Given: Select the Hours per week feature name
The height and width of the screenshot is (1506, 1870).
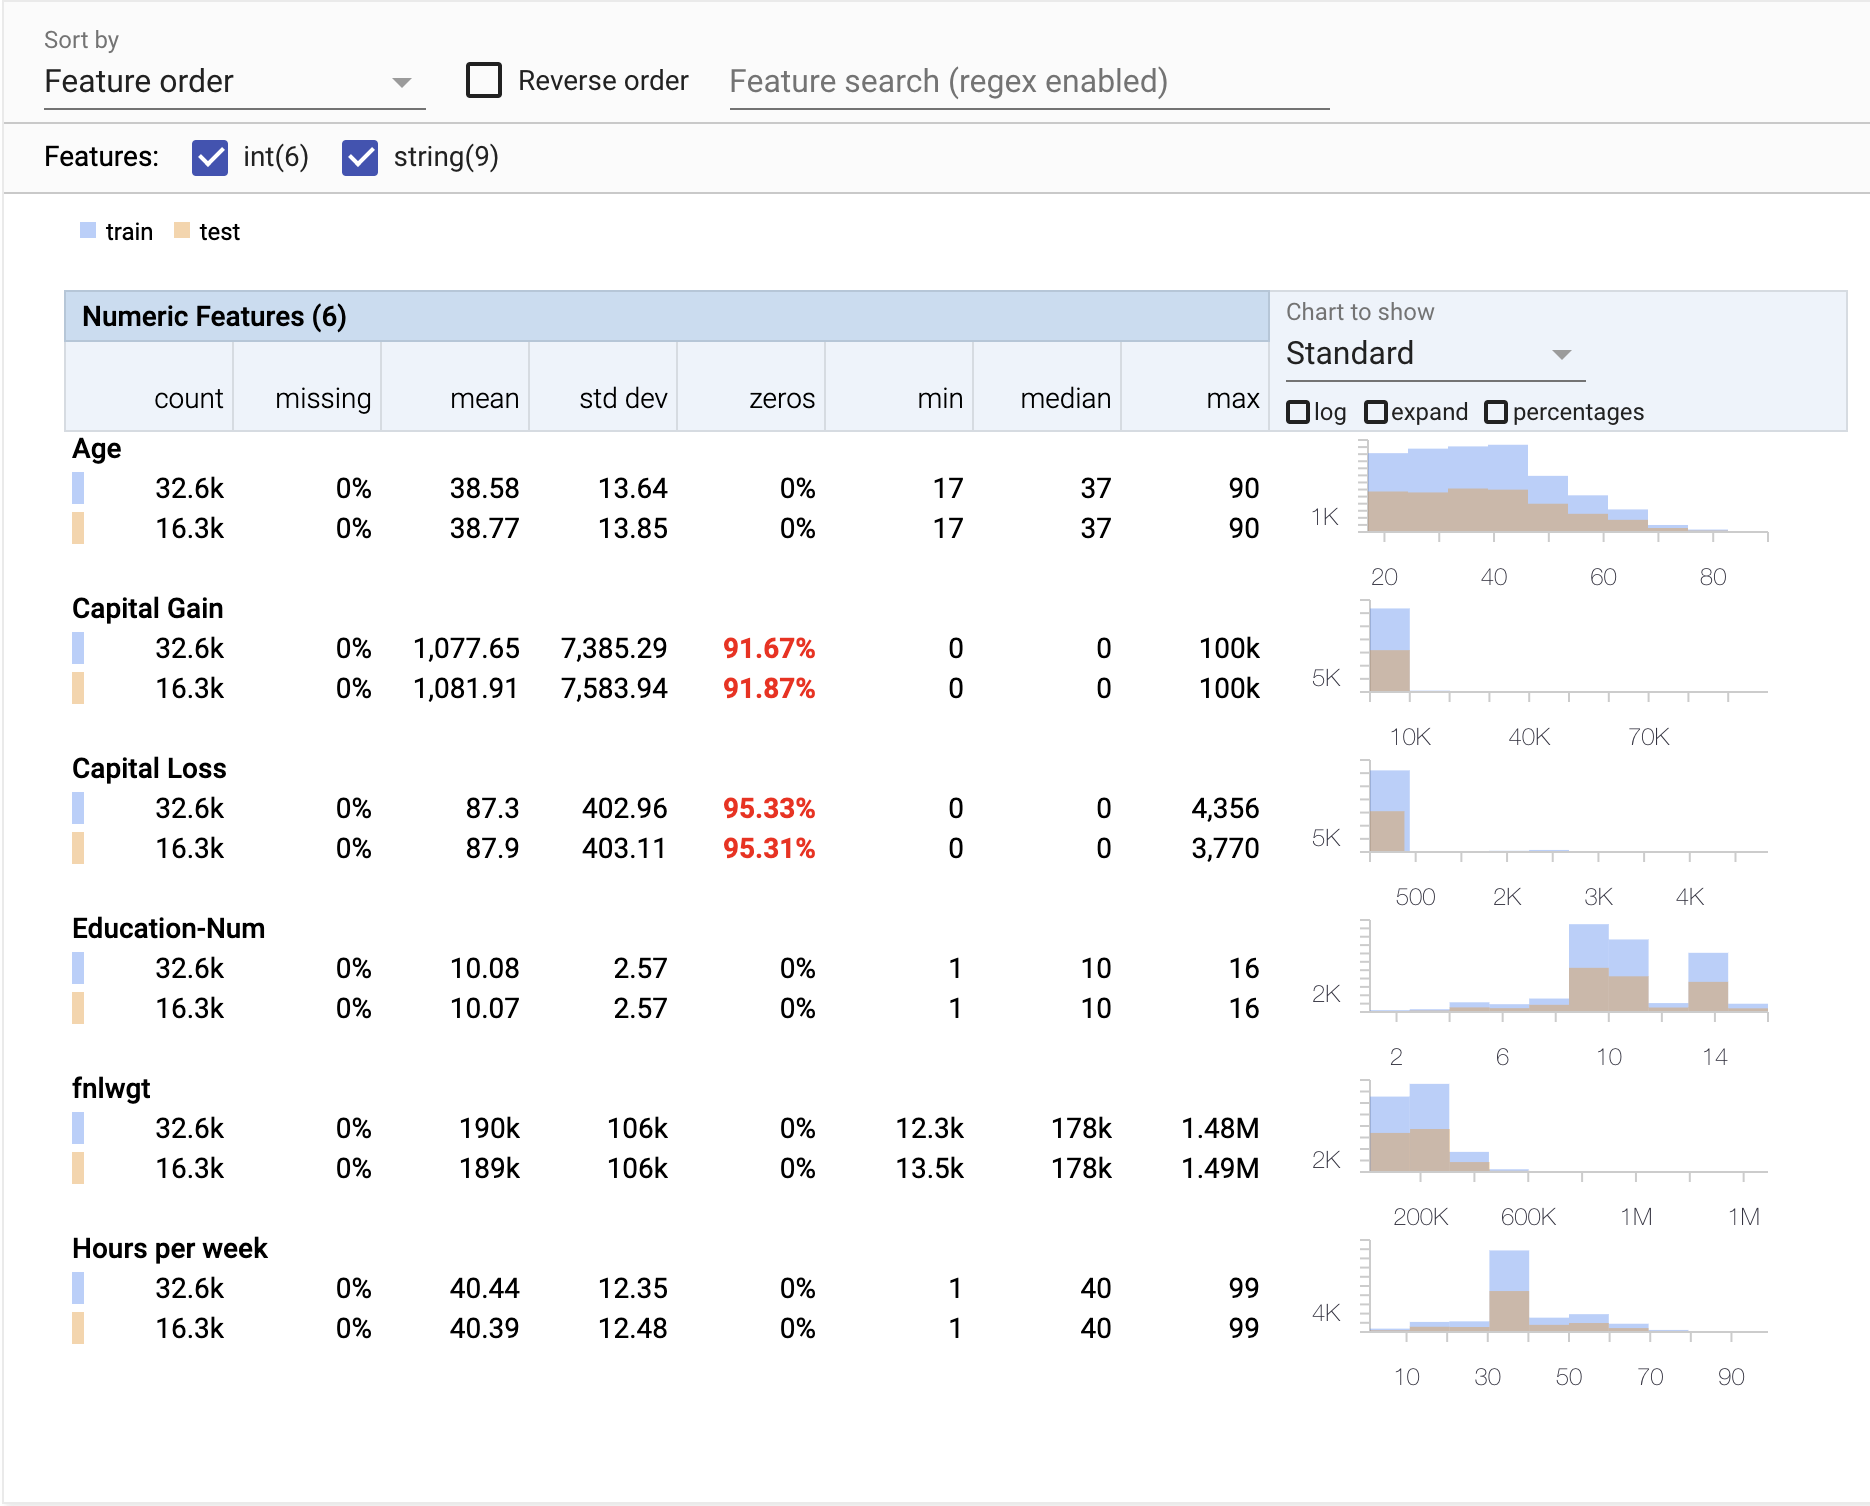Looking at the screenshot, I should (170, 1248).
